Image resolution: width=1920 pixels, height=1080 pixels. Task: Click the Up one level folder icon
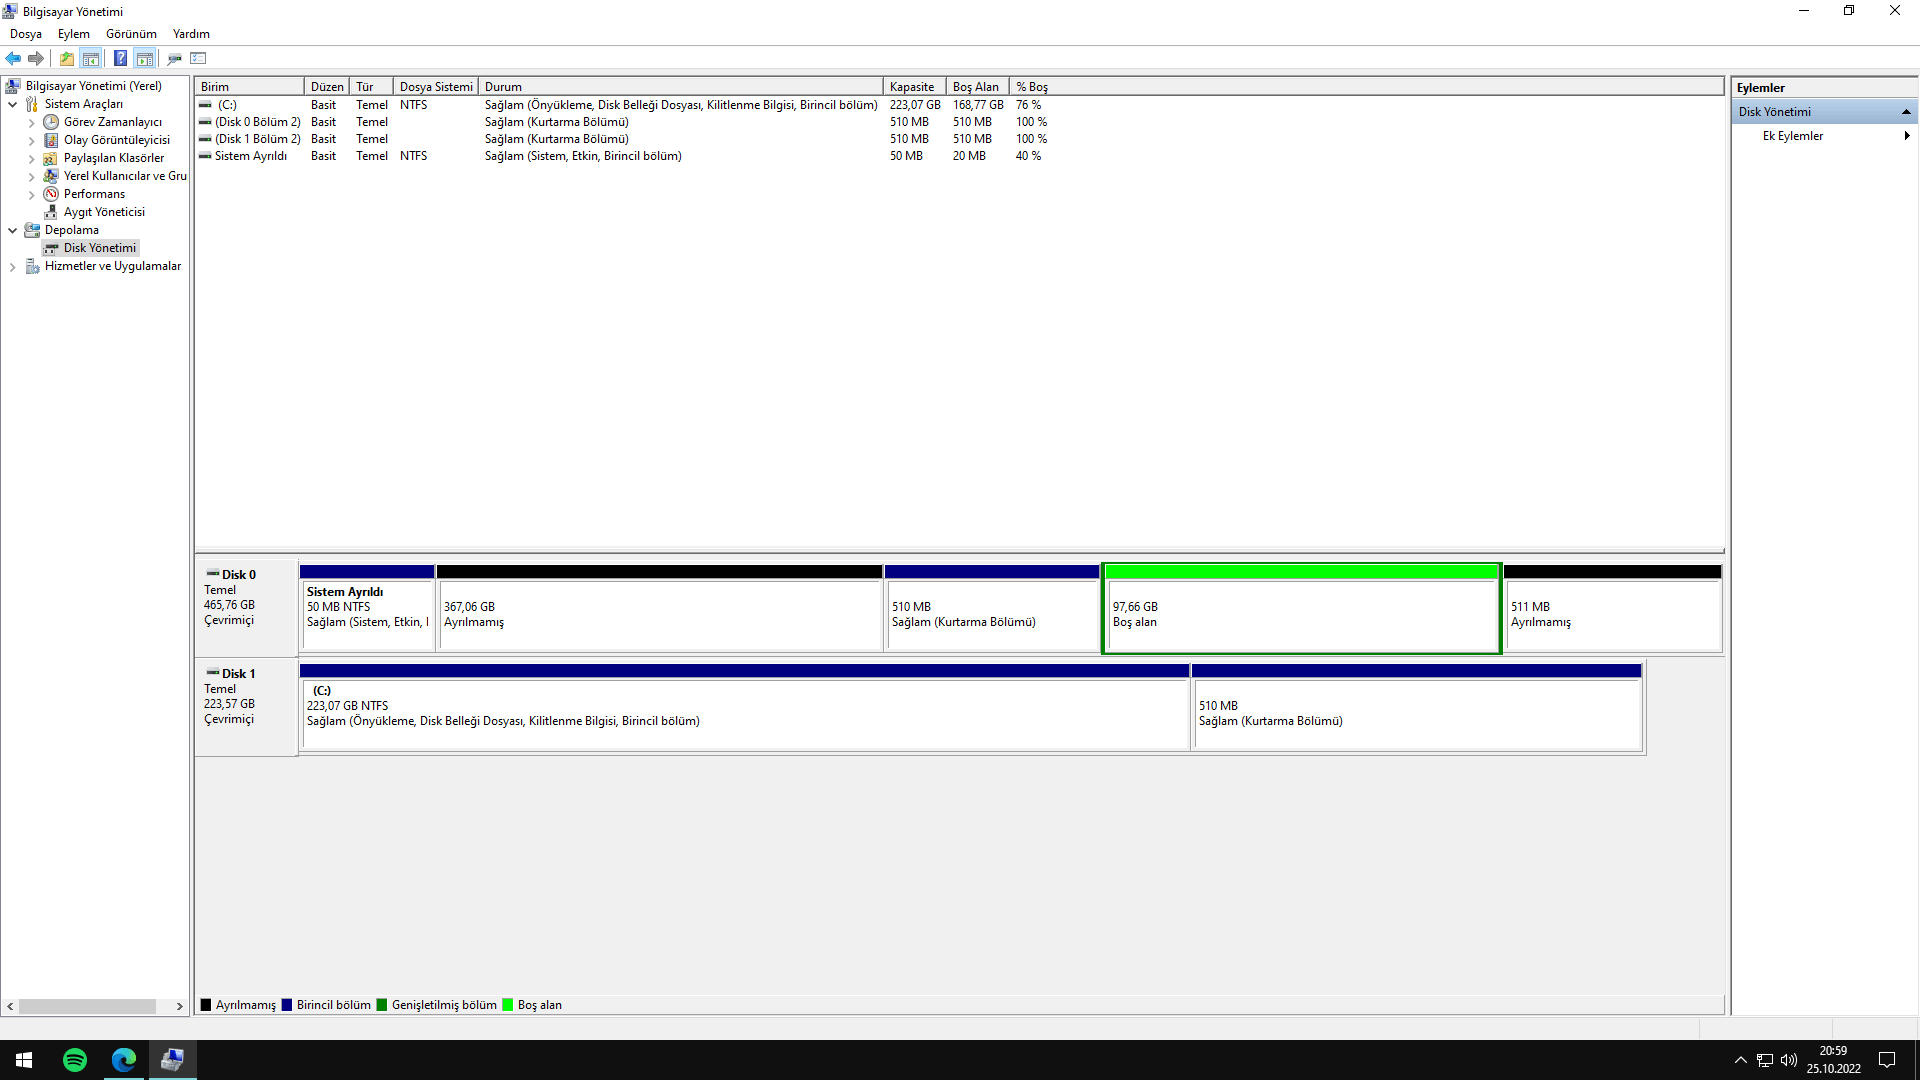66,58
